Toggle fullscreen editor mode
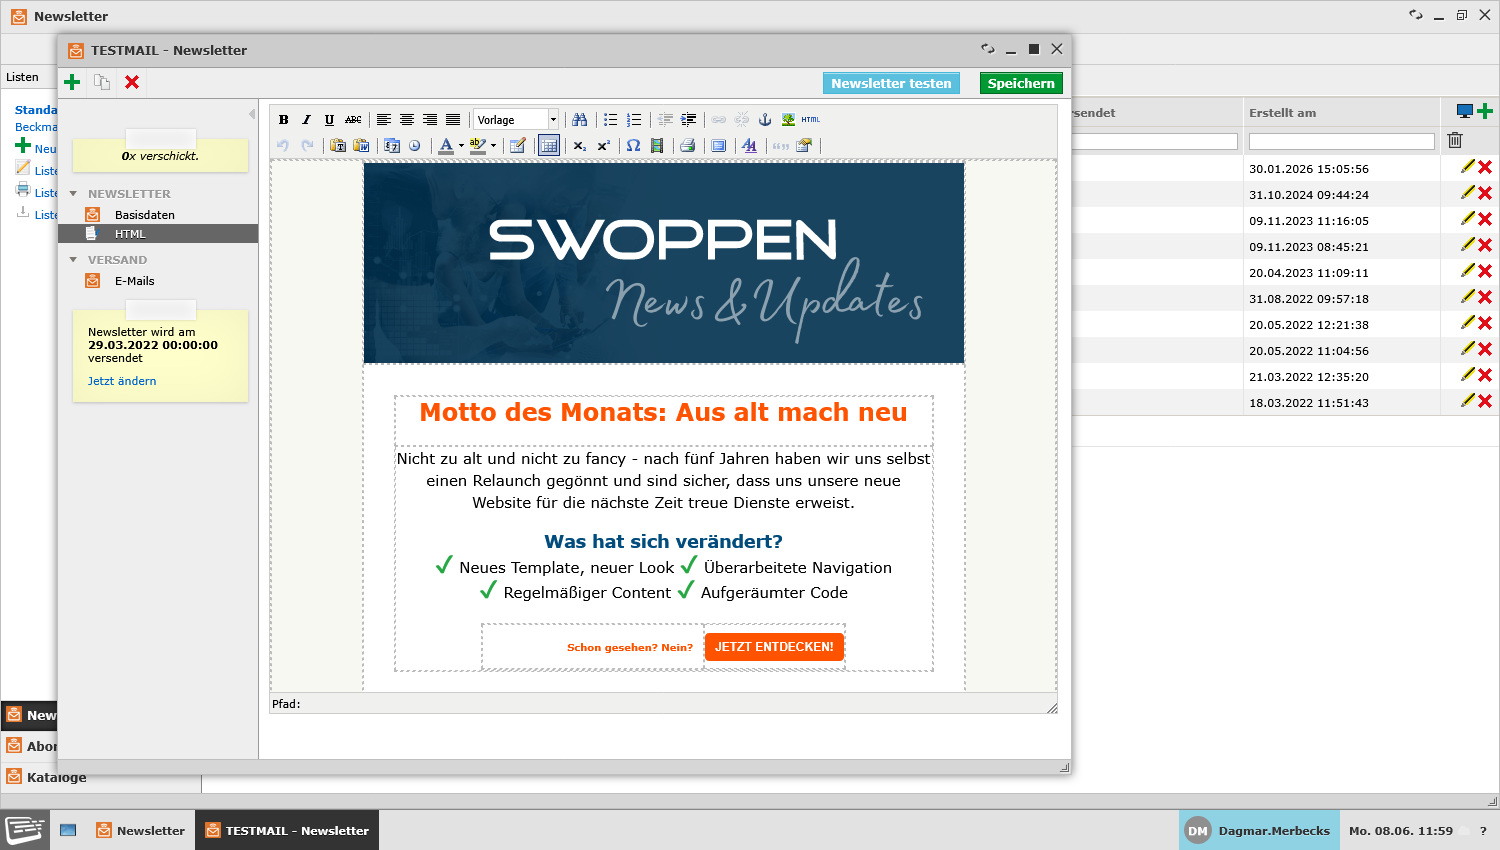Viewport: 1500px width, 850px height. point(718,146)
